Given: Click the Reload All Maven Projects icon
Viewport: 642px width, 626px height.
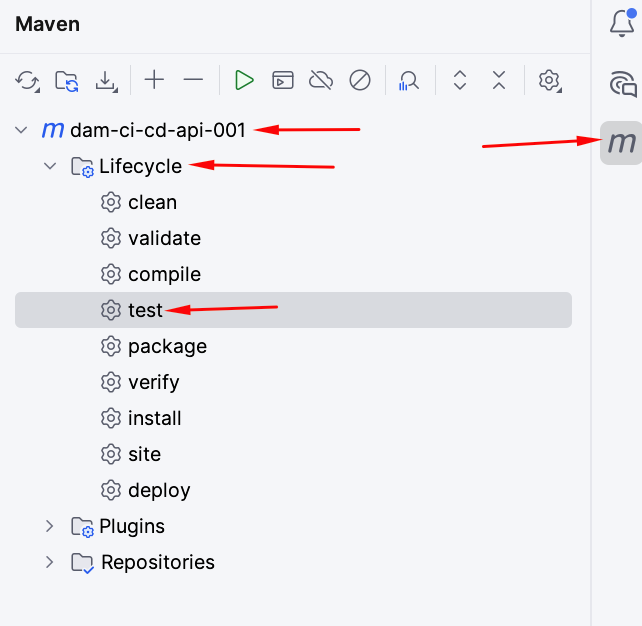Looking at the screenshot, I should 27,80.
